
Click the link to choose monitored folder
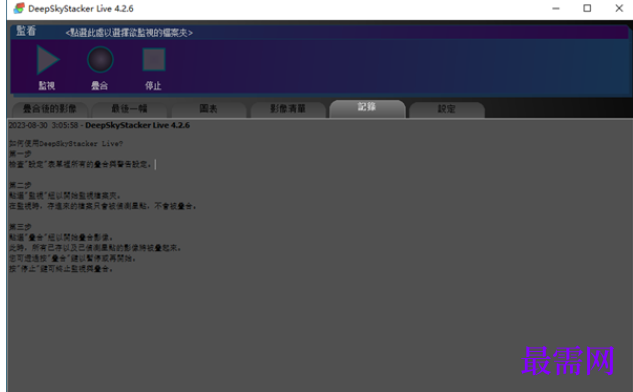pos(129,33)
